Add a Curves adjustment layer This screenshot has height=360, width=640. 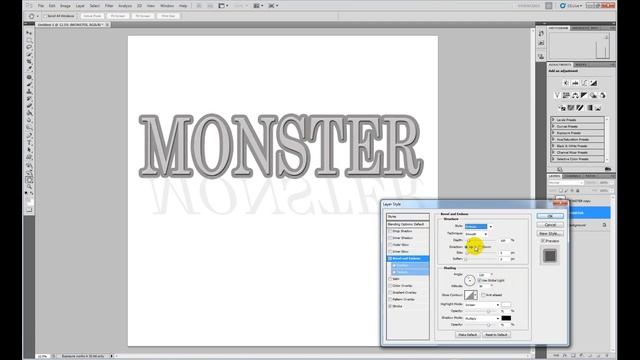tap(584, 83)
